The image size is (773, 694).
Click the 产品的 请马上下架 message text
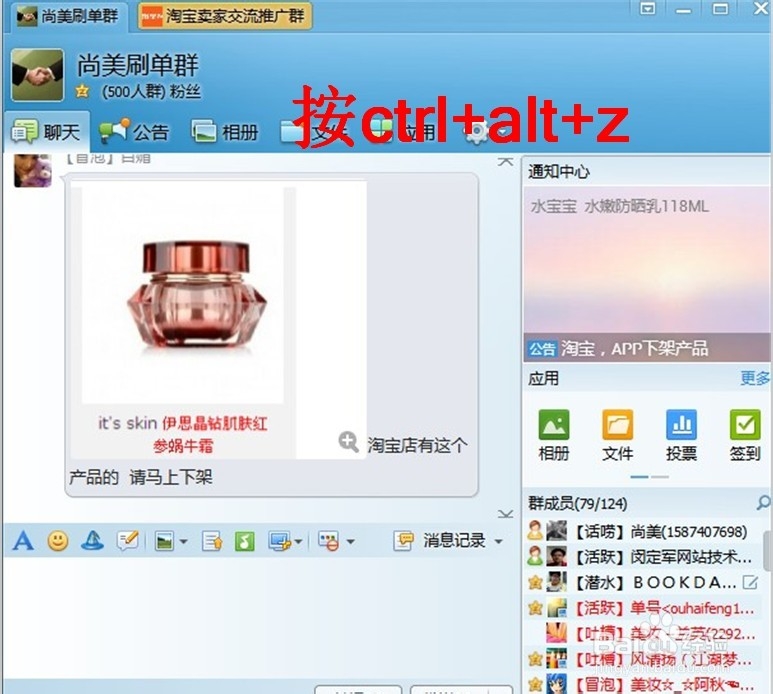tap(141, 477)
